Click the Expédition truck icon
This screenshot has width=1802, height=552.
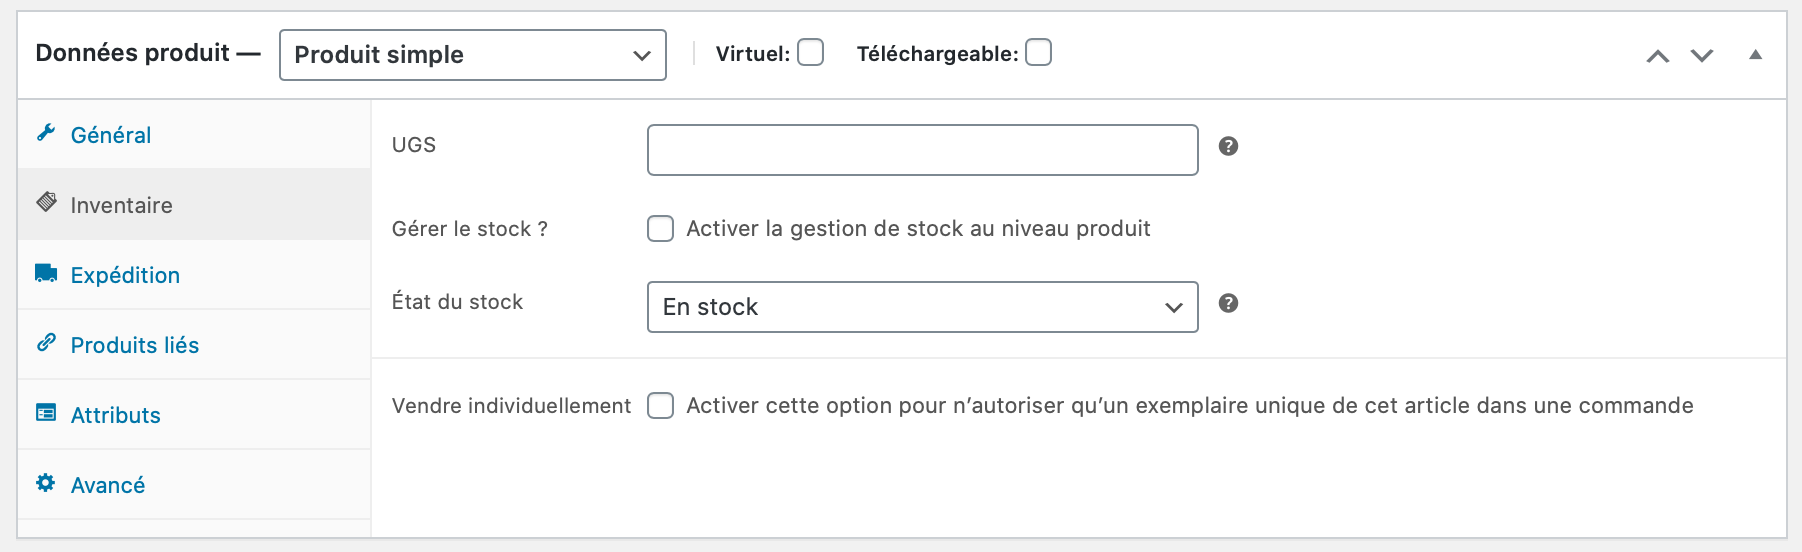pos(46,273)
